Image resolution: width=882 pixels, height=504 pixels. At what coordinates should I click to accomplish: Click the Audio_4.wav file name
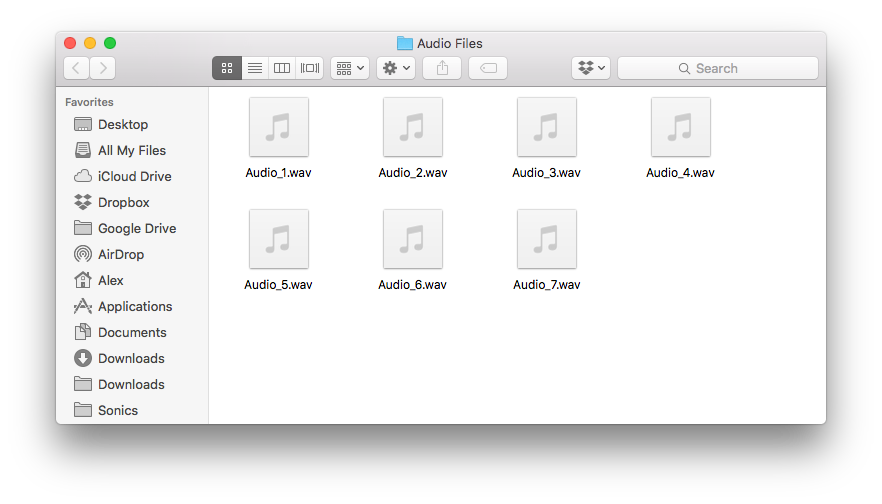pos(680,173)
